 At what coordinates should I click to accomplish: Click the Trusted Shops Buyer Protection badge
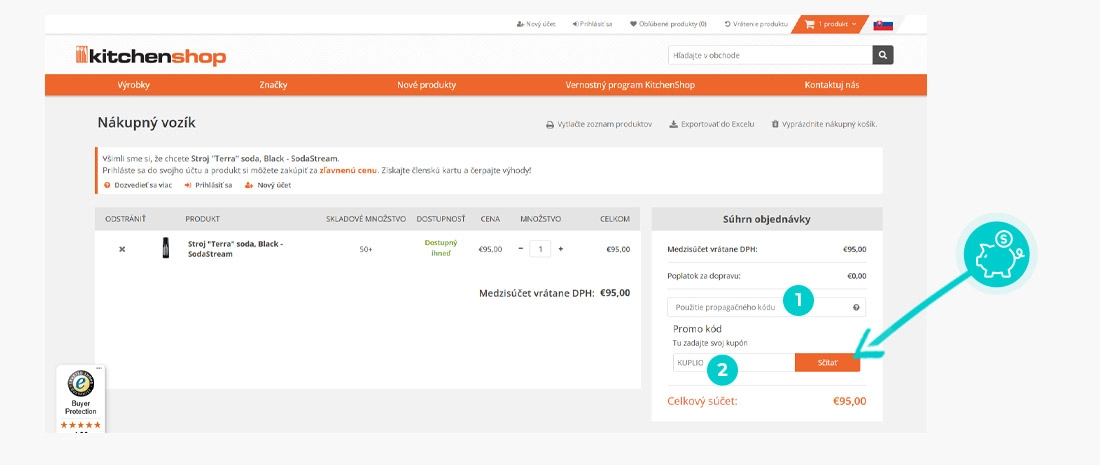tap(81, 398)
